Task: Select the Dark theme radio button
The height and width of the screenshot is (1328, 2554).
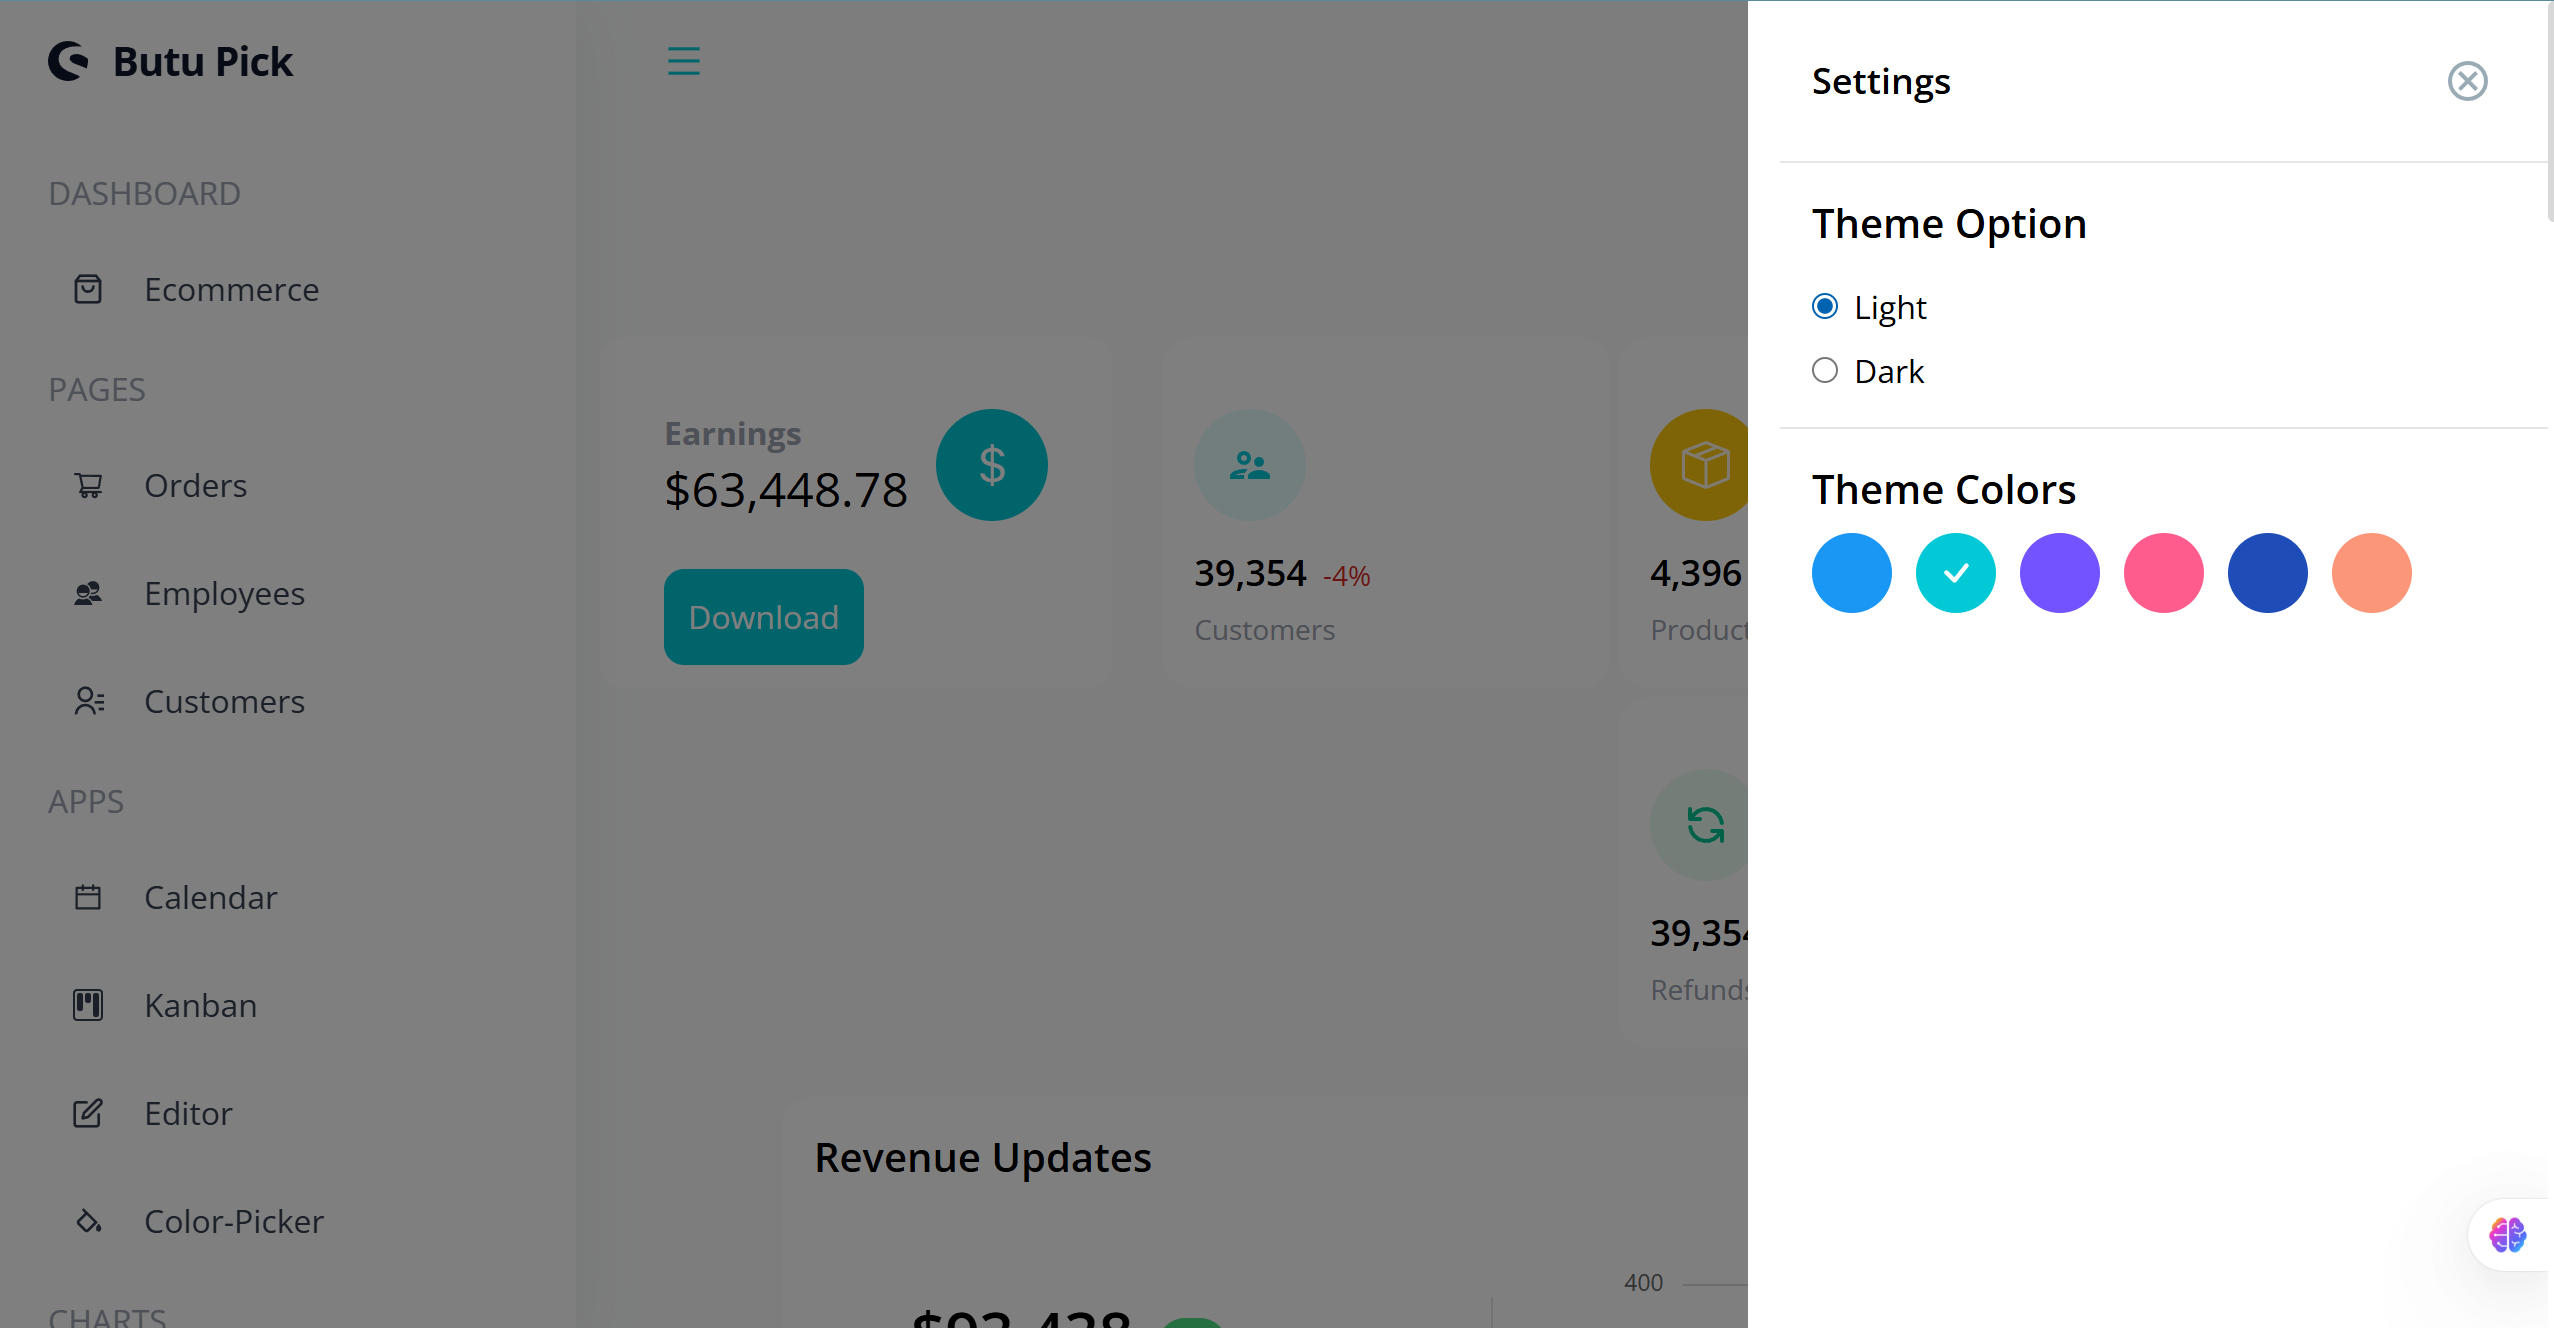Action: coord(1825,370)
